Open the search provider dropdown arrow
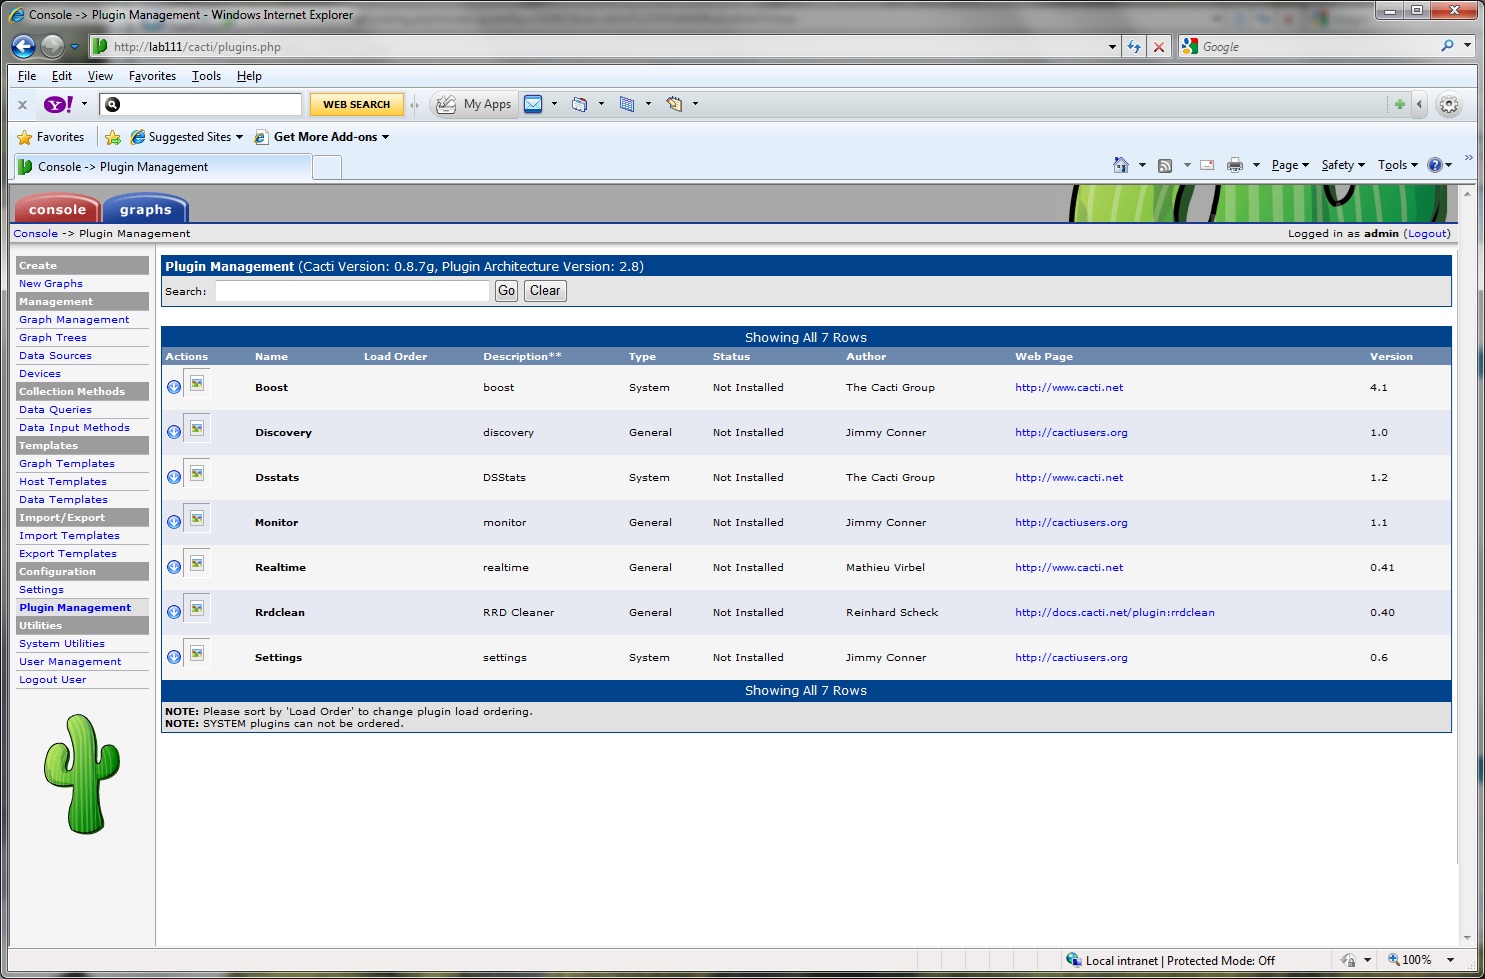Screen dimensions: 1485x979 point(1467,46)
